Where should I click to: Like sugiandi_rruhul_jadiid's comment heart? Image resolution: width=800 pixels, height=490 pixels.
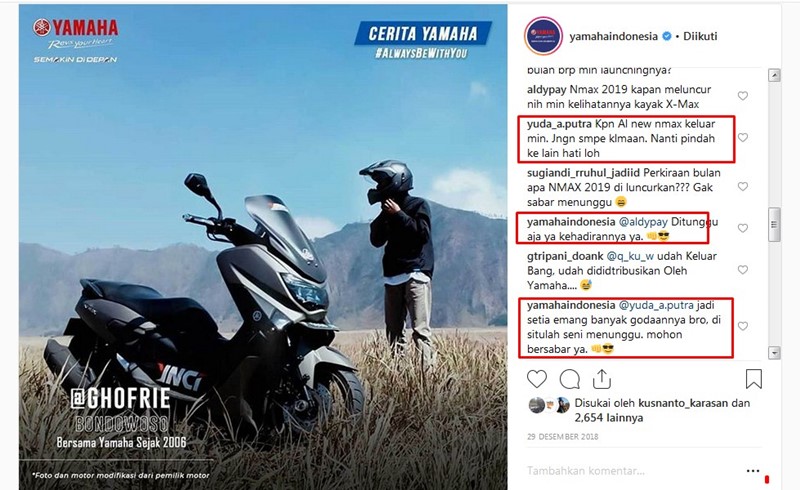click(x=743, y=187)
